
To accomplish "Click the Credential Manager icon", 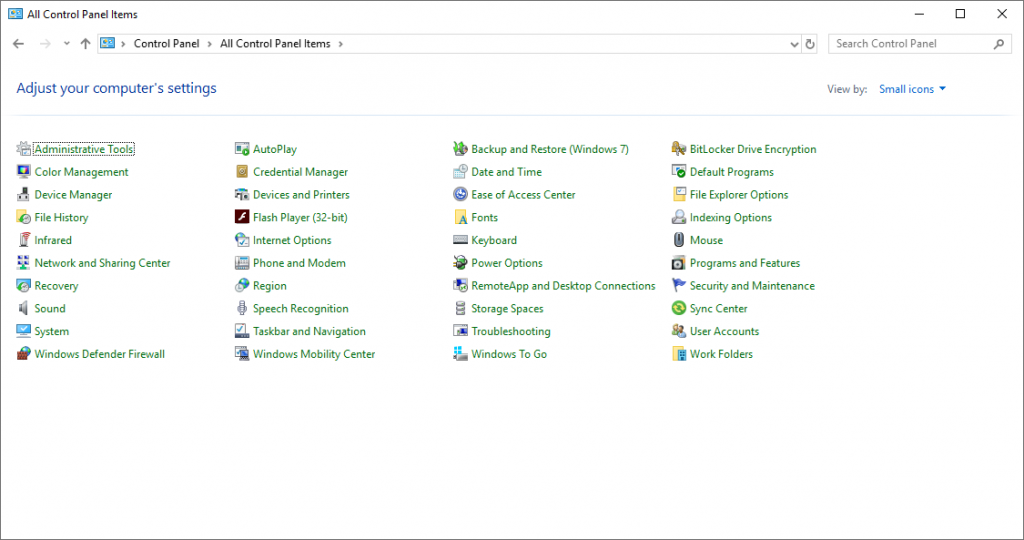I will coord(242,172).
